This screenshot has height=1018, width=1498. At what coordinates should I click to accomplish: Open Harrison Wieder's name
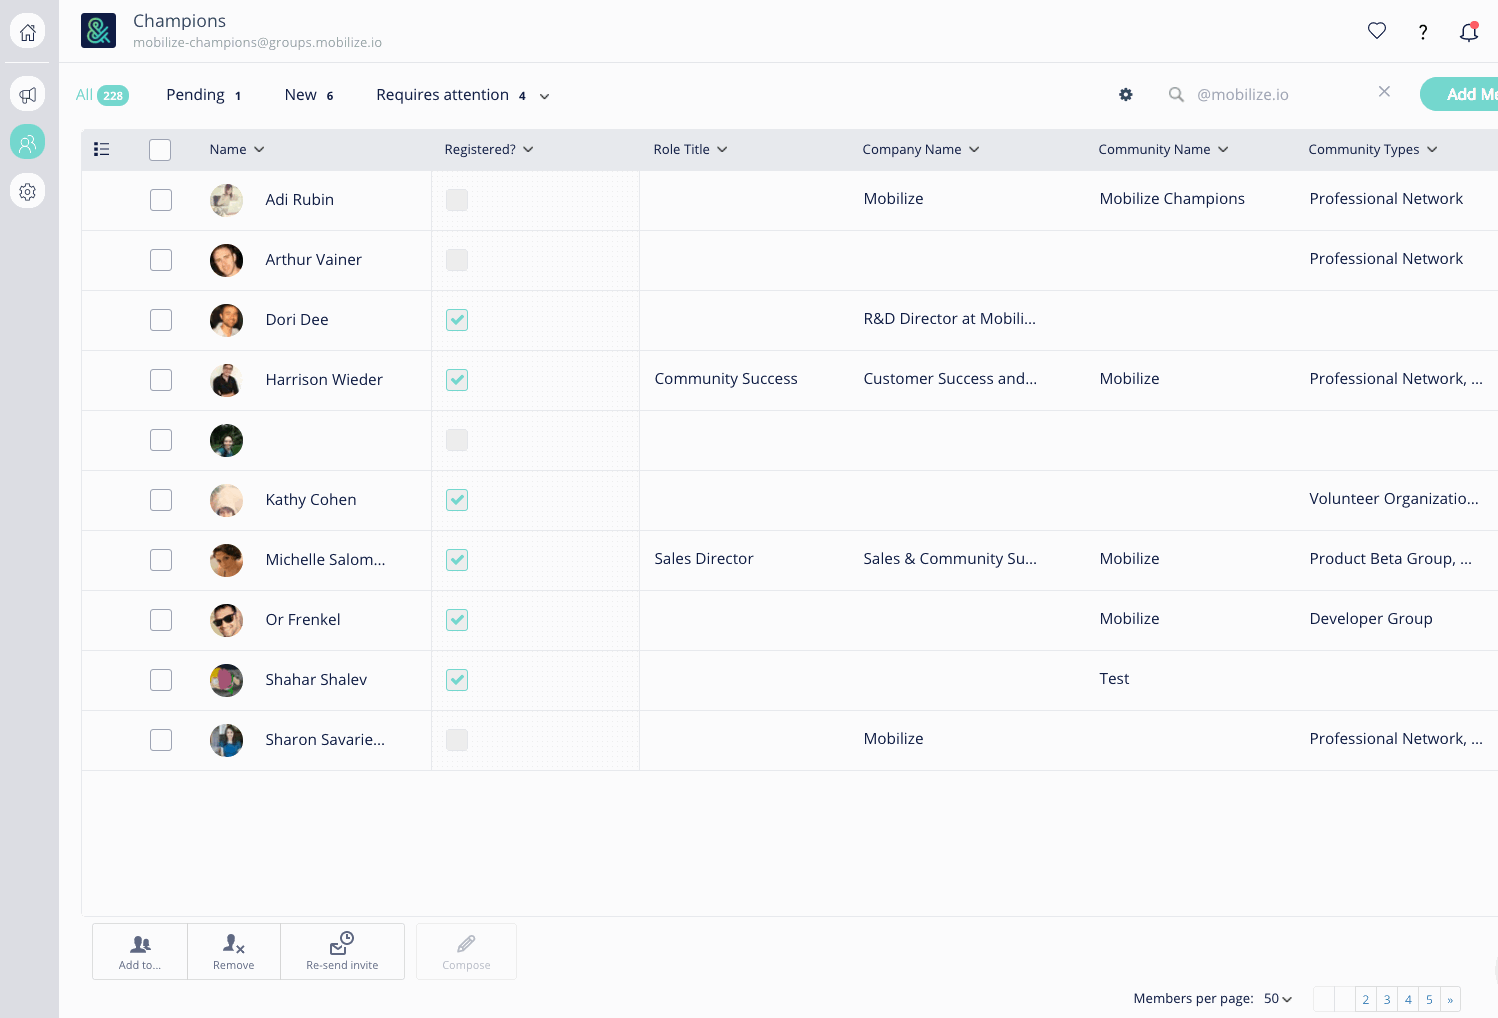tap(324, 380)
